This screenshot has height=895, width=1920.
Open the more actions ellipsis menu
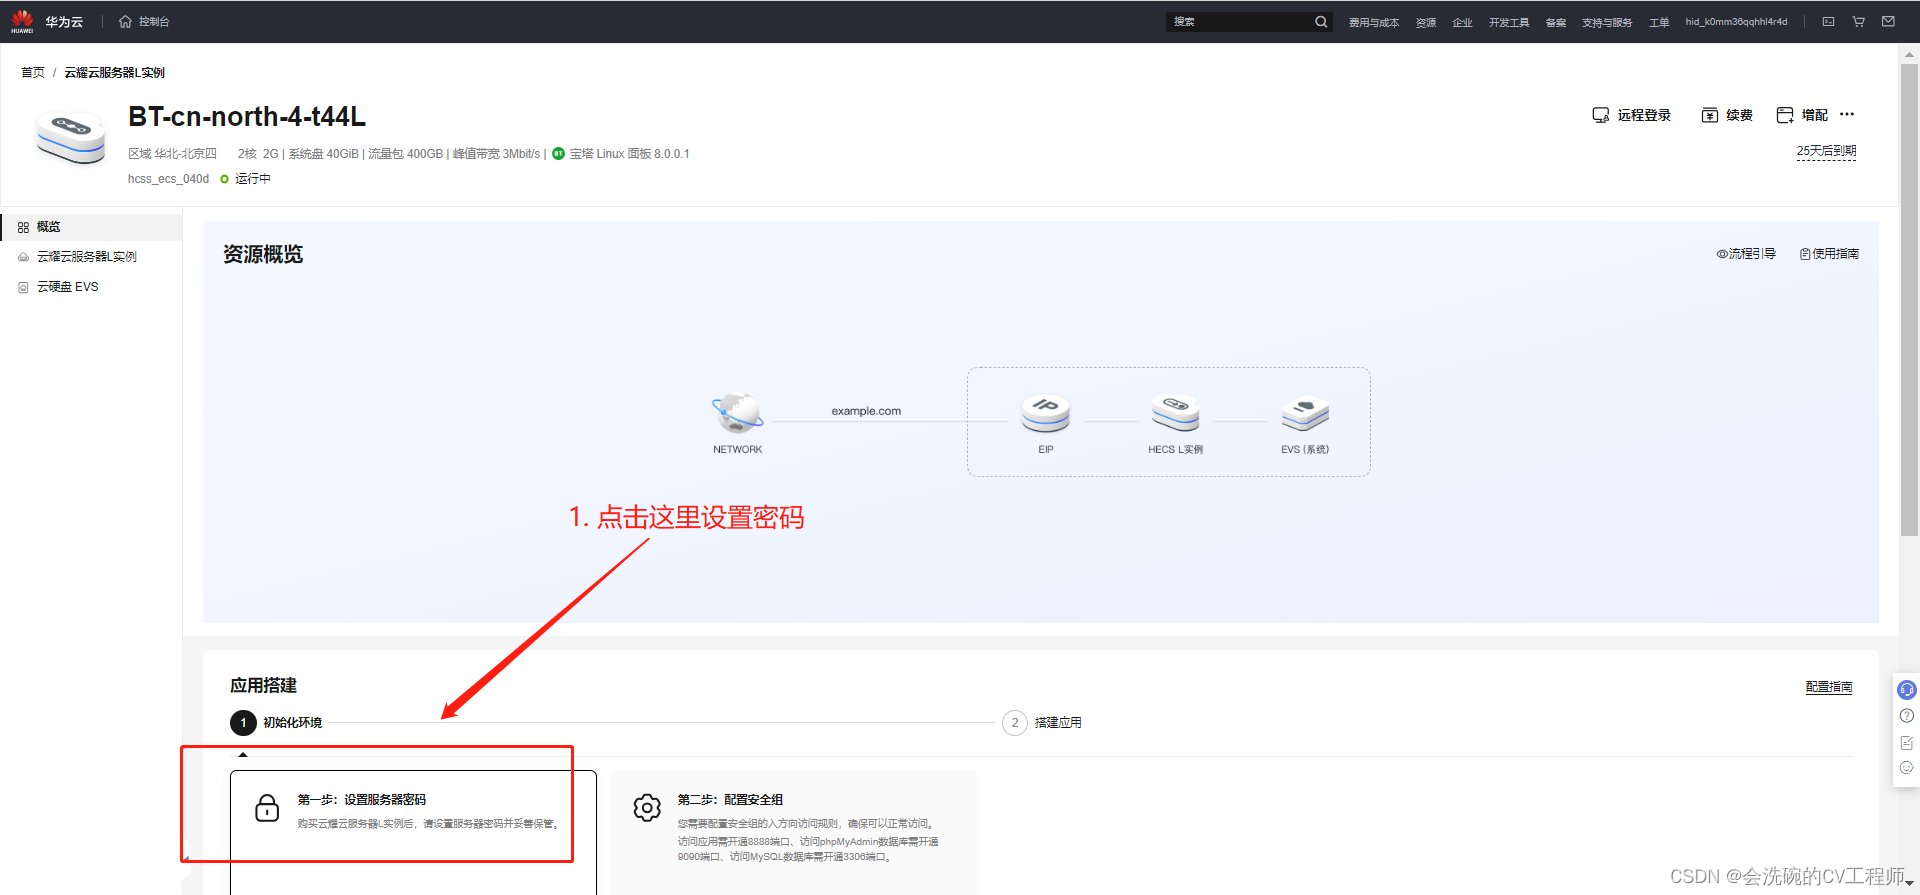tap(1847, 114)
